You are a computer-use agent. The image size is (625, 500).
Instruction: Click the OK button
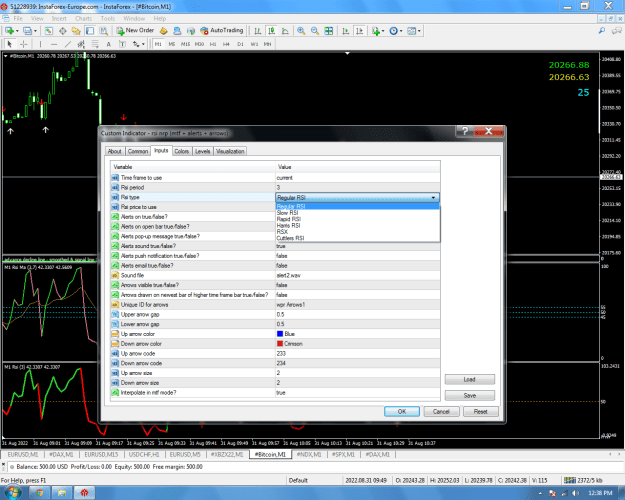point(401,411)
